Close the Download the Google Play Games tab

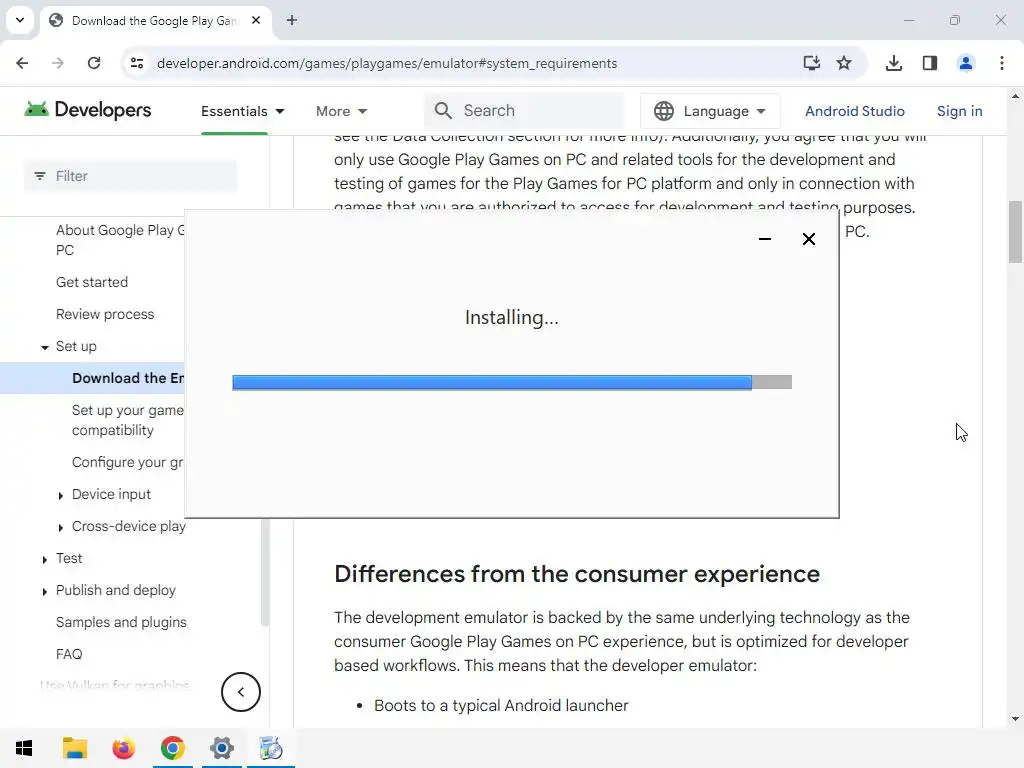256,20
